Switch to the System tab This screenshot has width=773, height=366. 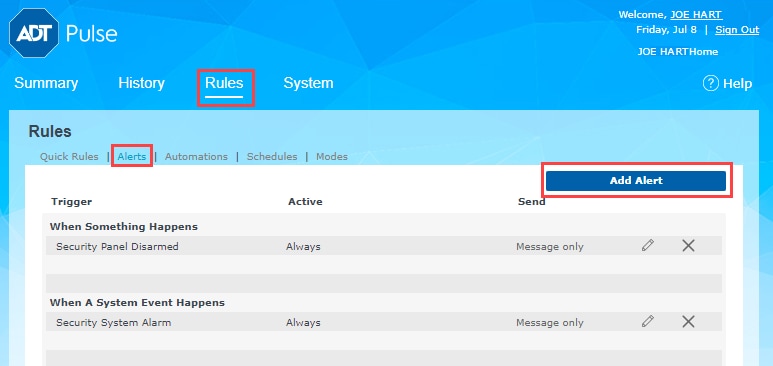coord(308,83)
